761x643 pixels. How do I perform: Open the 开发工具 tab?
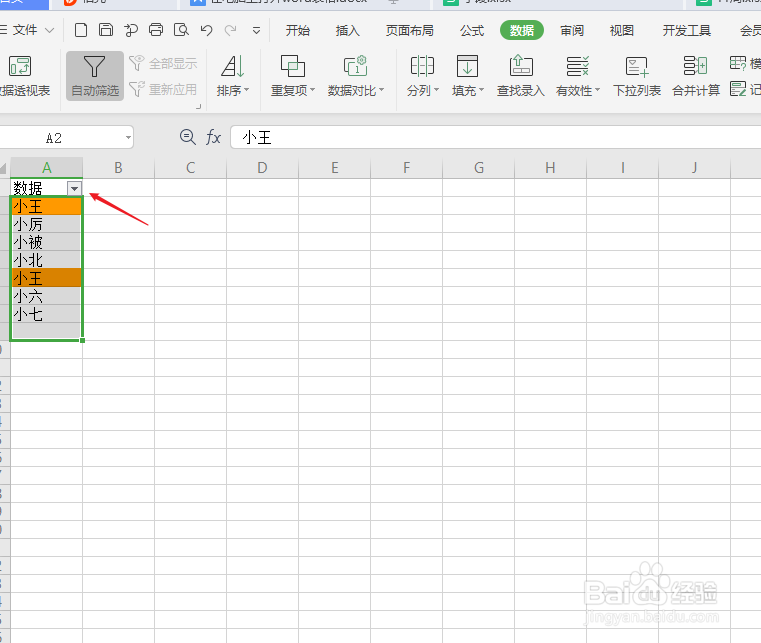(687, 31)
